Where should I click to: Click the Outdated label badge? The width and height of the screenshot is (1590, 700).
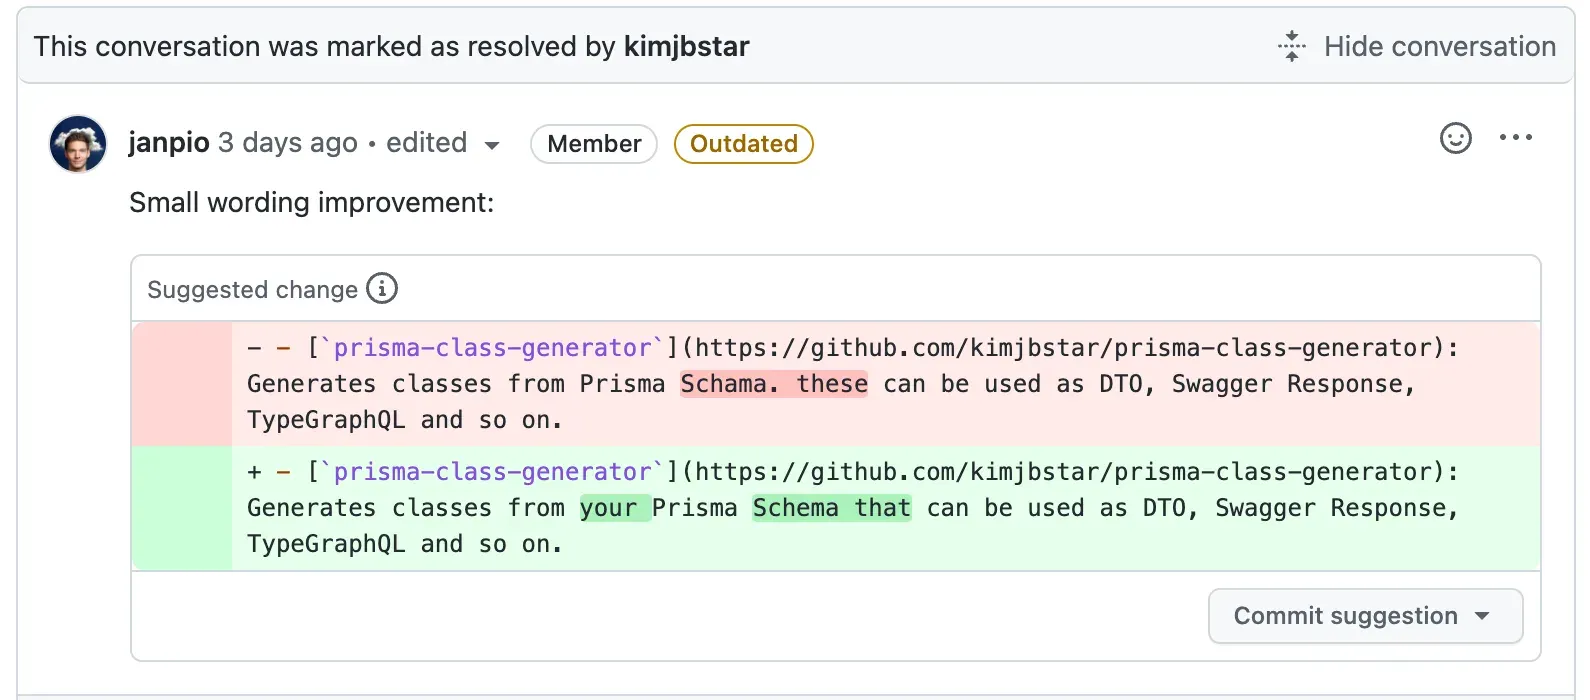[744, 144]
